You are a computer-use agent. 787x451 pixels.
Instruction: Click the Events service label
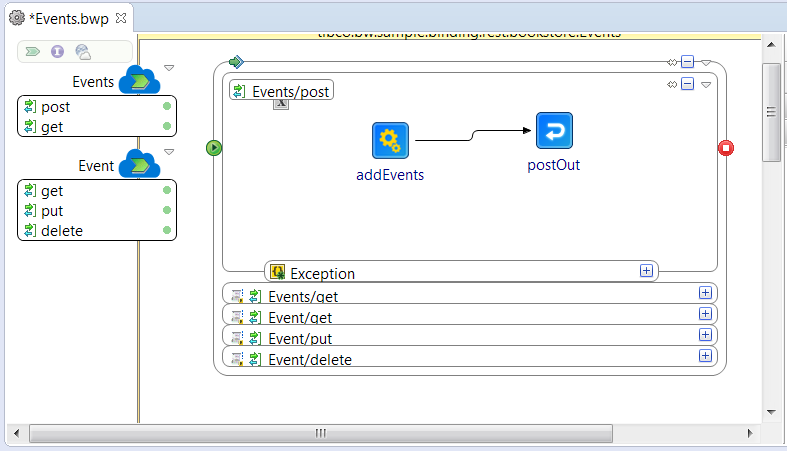(x=93, y=82)
